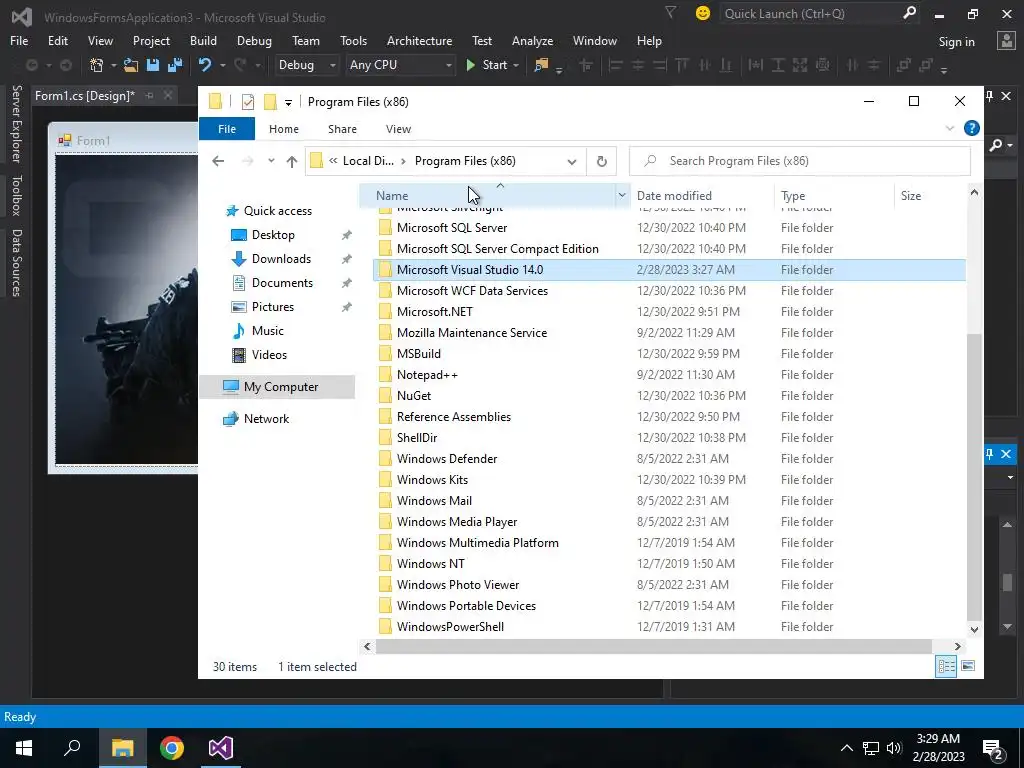Switch to Details view icon in status bar

point(946,666)
